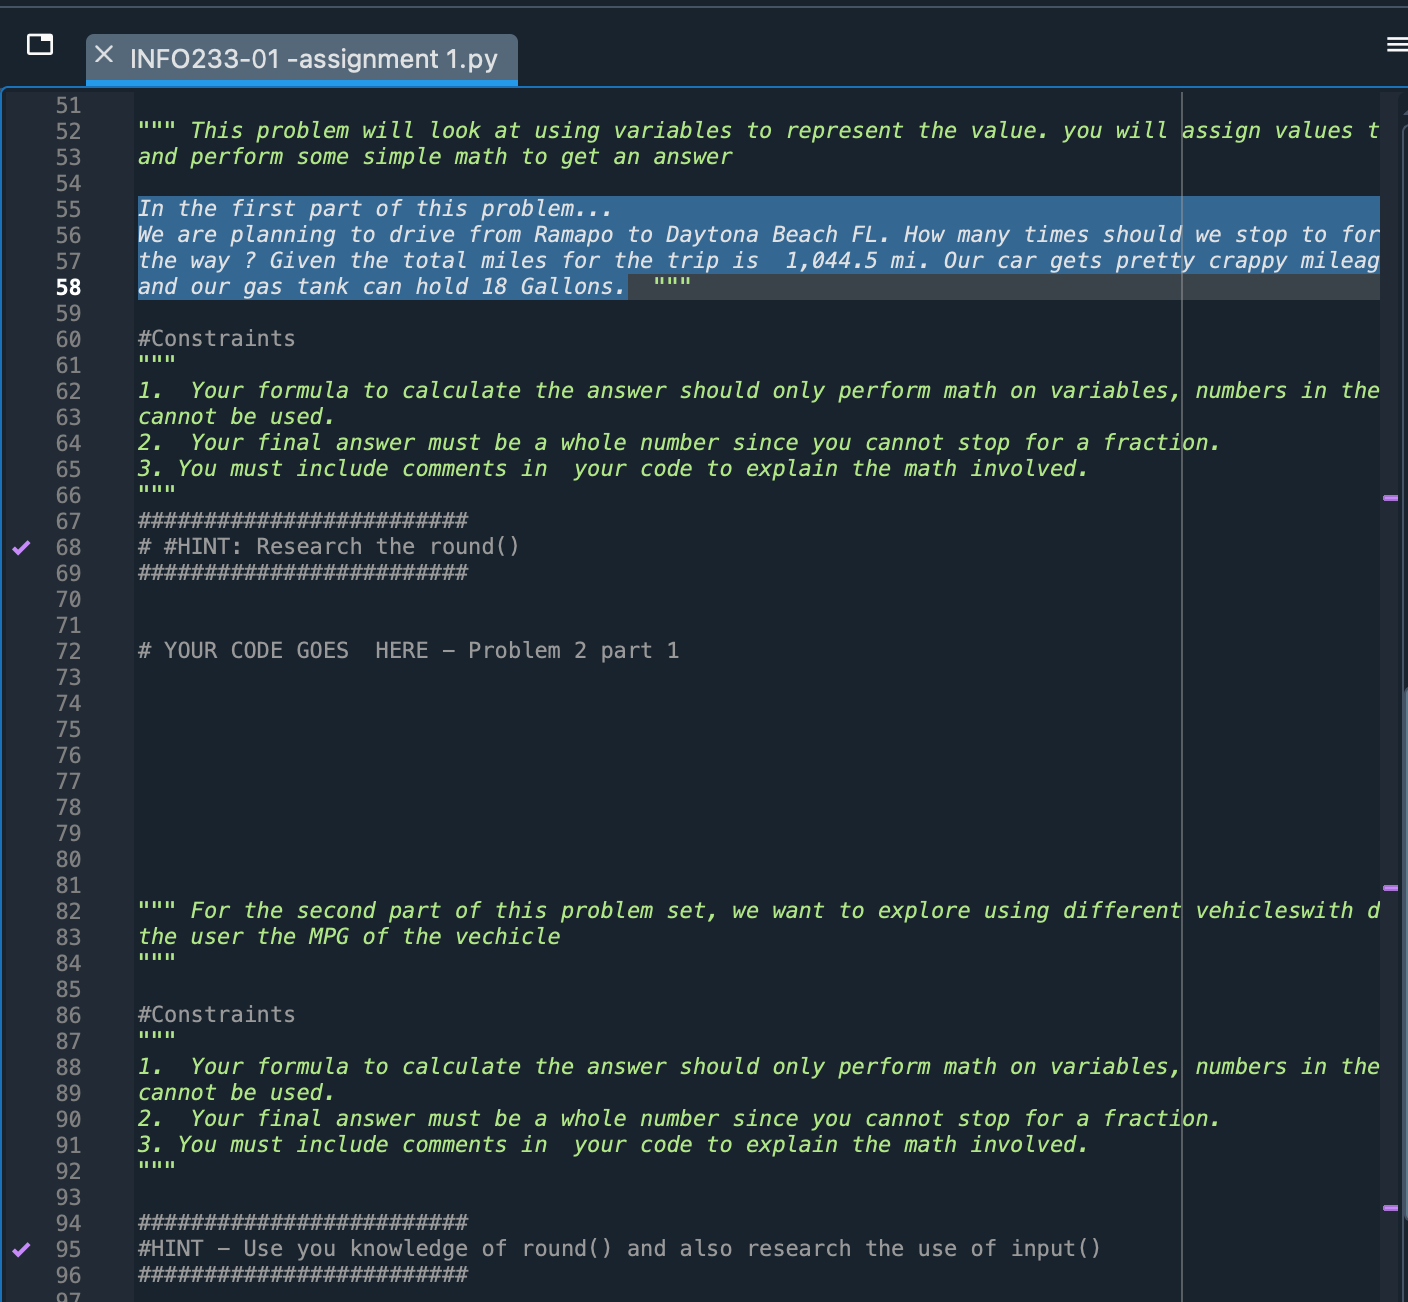This screenshot has height=1302, width=1408.
Task: Click the pink scrollbar marker near line 82
Action: click(1390, 887)
